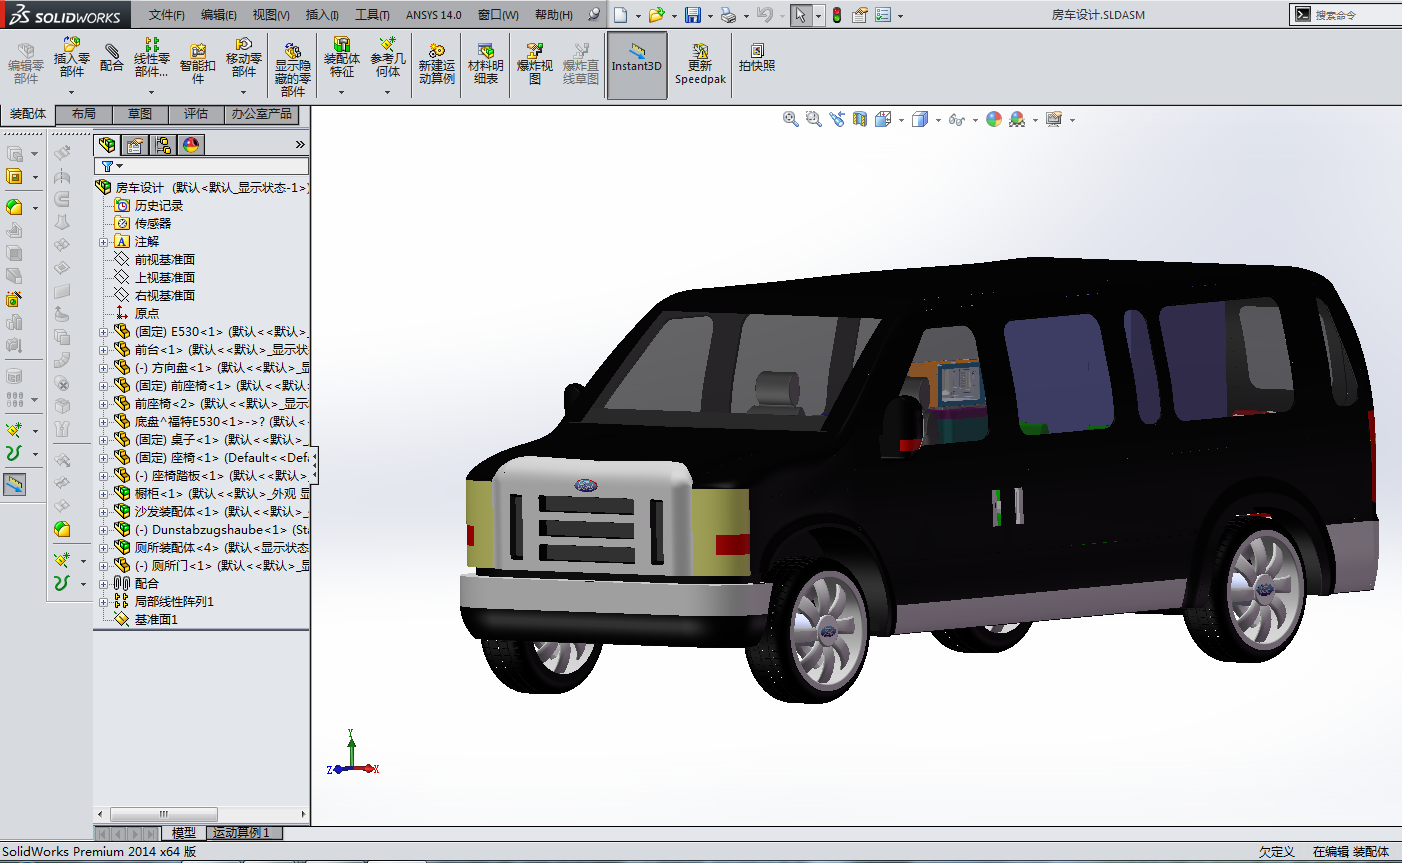The width and height of the screenshot is (1402, 863).
Task: Open the Smart Fasteners (智能扣件) tool
Action: tap(198, 63)
